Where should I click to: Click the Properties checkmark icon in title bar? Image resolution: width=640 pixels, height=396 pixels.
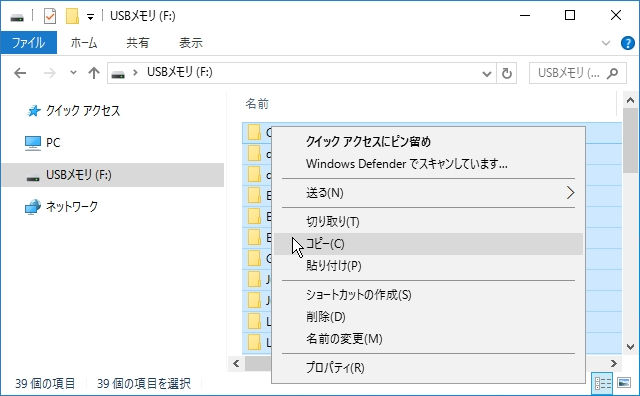50,16
